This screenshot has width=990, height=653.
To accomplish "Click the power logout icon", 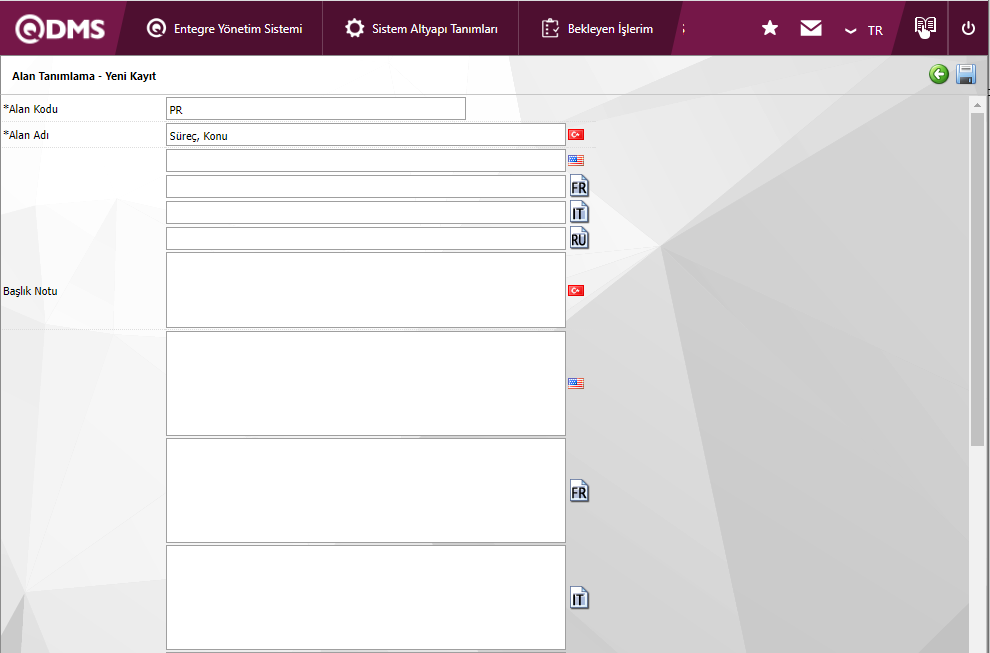I will tap(968, 28).
